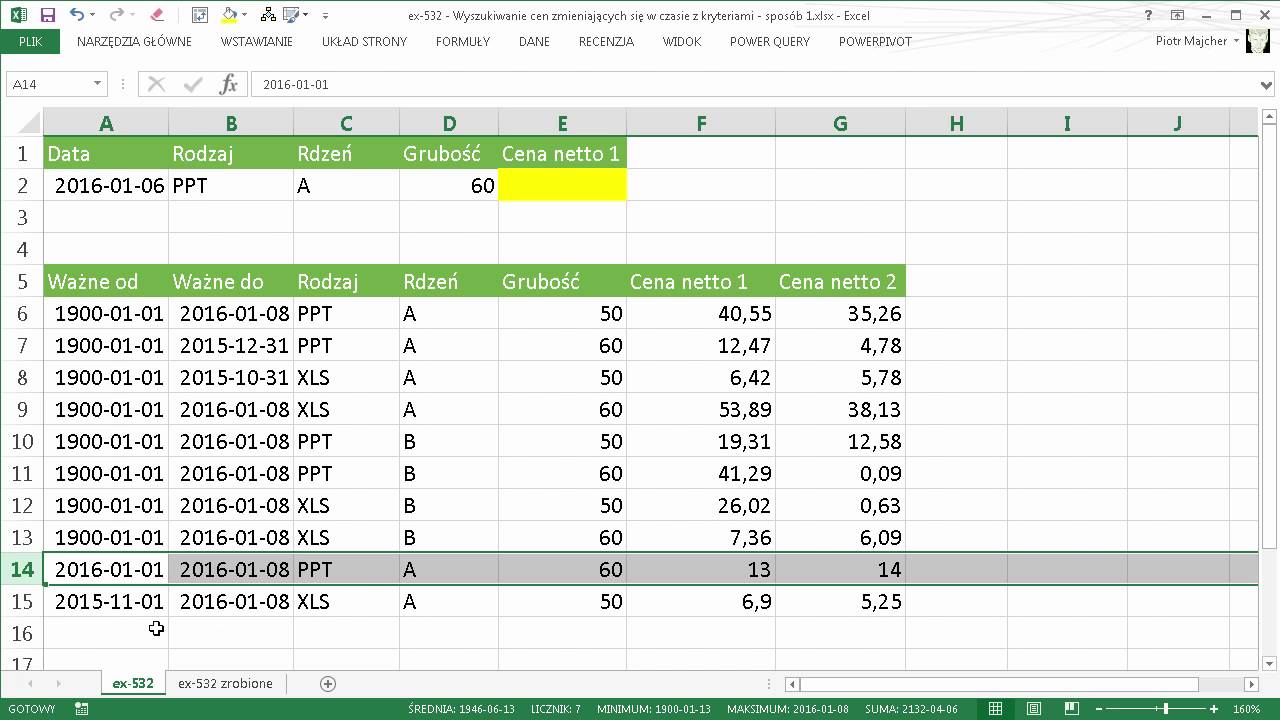This screenshot has width=1280, height=720.
Task: Open the Redo history dropdown arrow
Action: pos(131,15)
